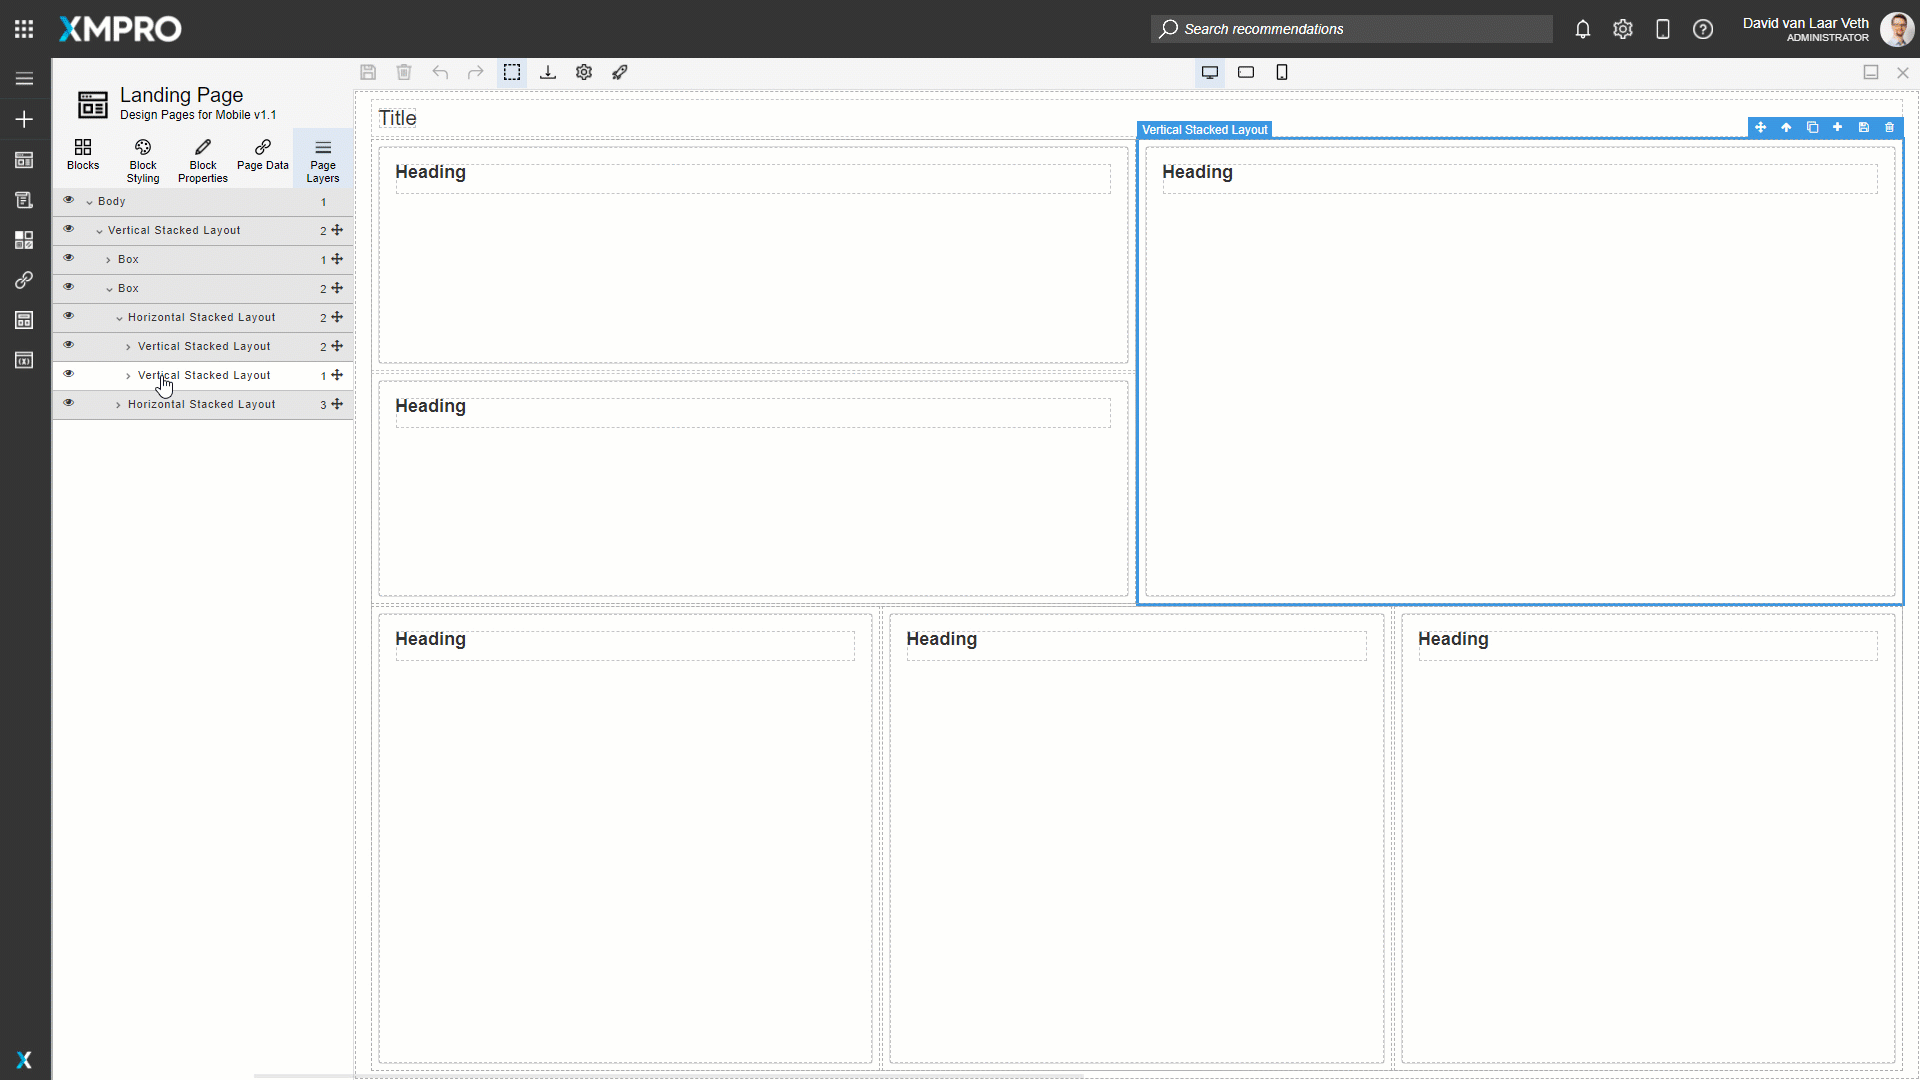Maximize the editor panel
The image size is (1920, 1080).
1871,72
